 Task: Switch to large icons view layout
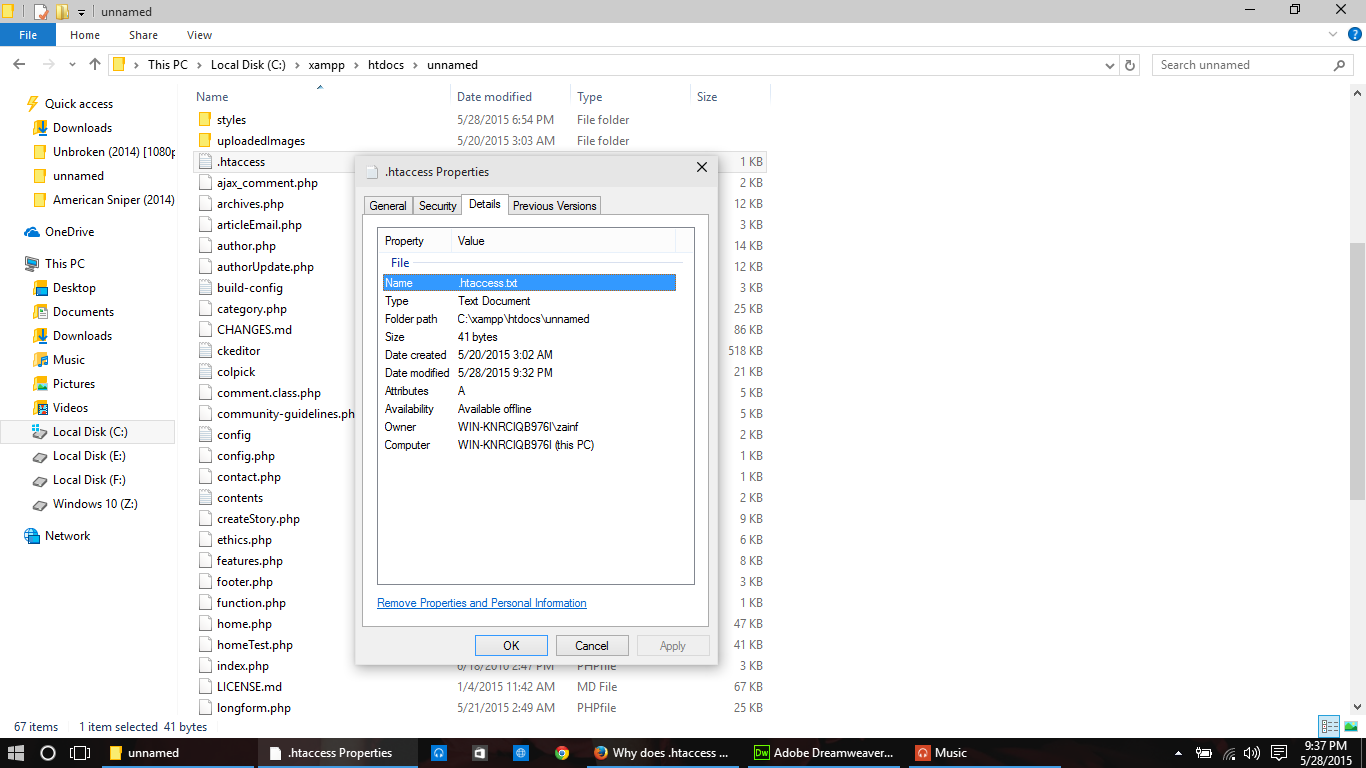coord(1351,727)
